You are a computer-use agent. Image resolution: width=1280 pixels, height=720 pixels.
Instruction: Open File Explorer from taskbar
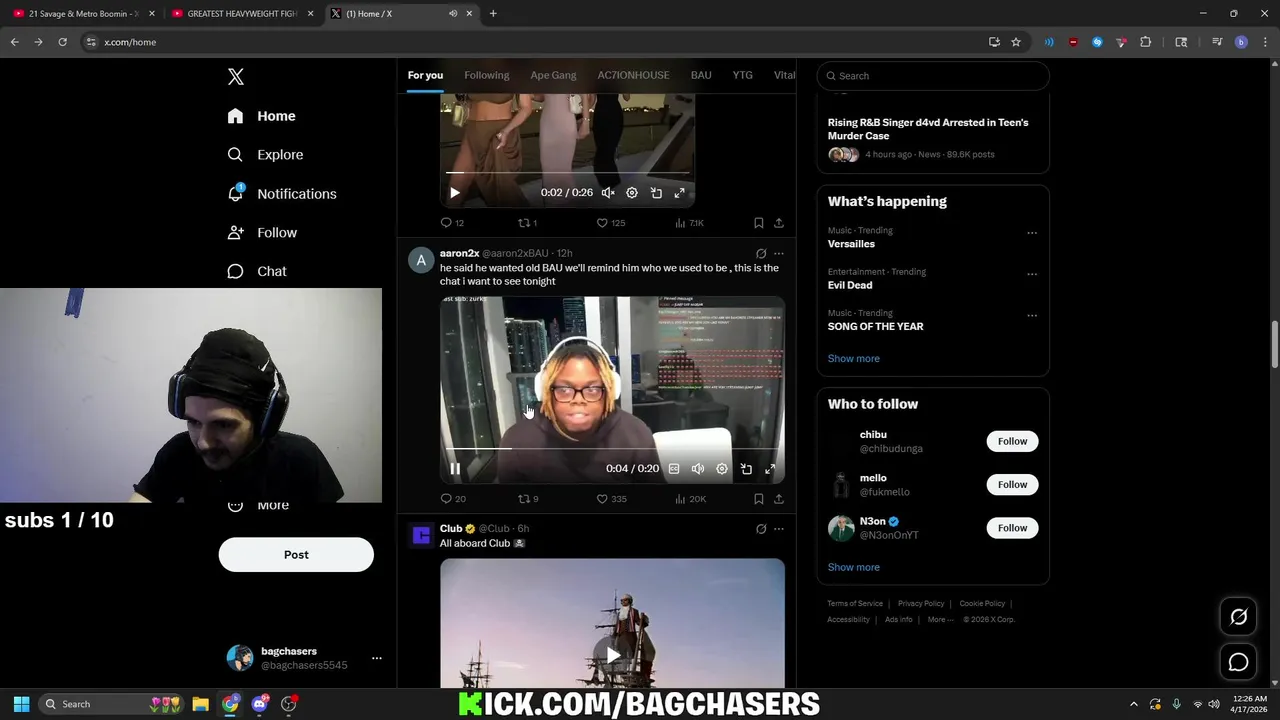200,704
